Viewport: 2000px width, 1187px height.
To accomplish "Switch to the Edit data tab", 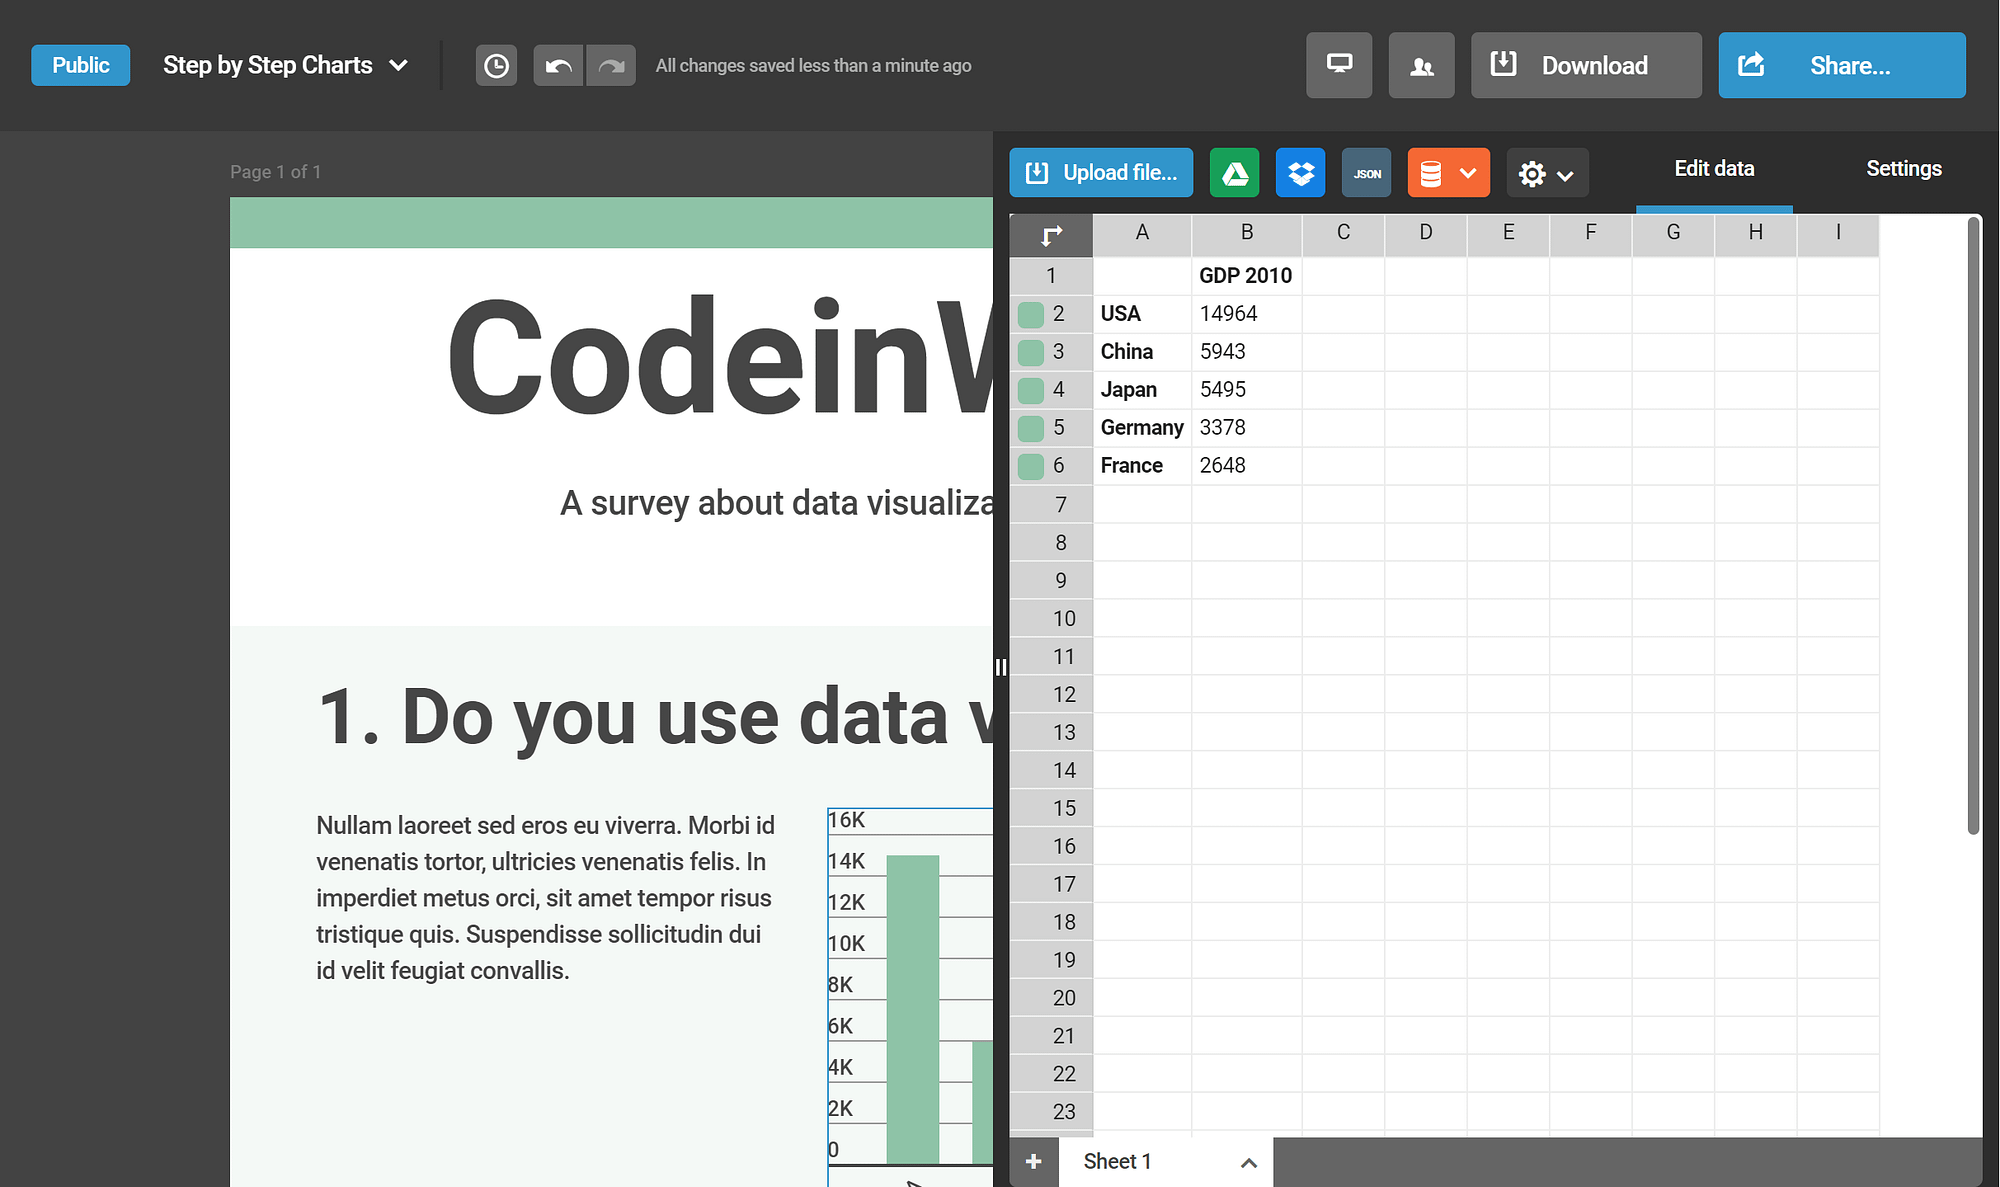I will 1714,169.
